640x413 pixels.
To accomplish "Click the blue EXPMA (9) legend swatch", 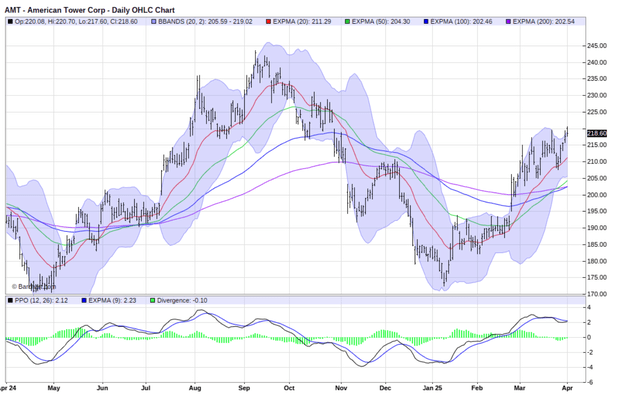I will coord(84,301).
